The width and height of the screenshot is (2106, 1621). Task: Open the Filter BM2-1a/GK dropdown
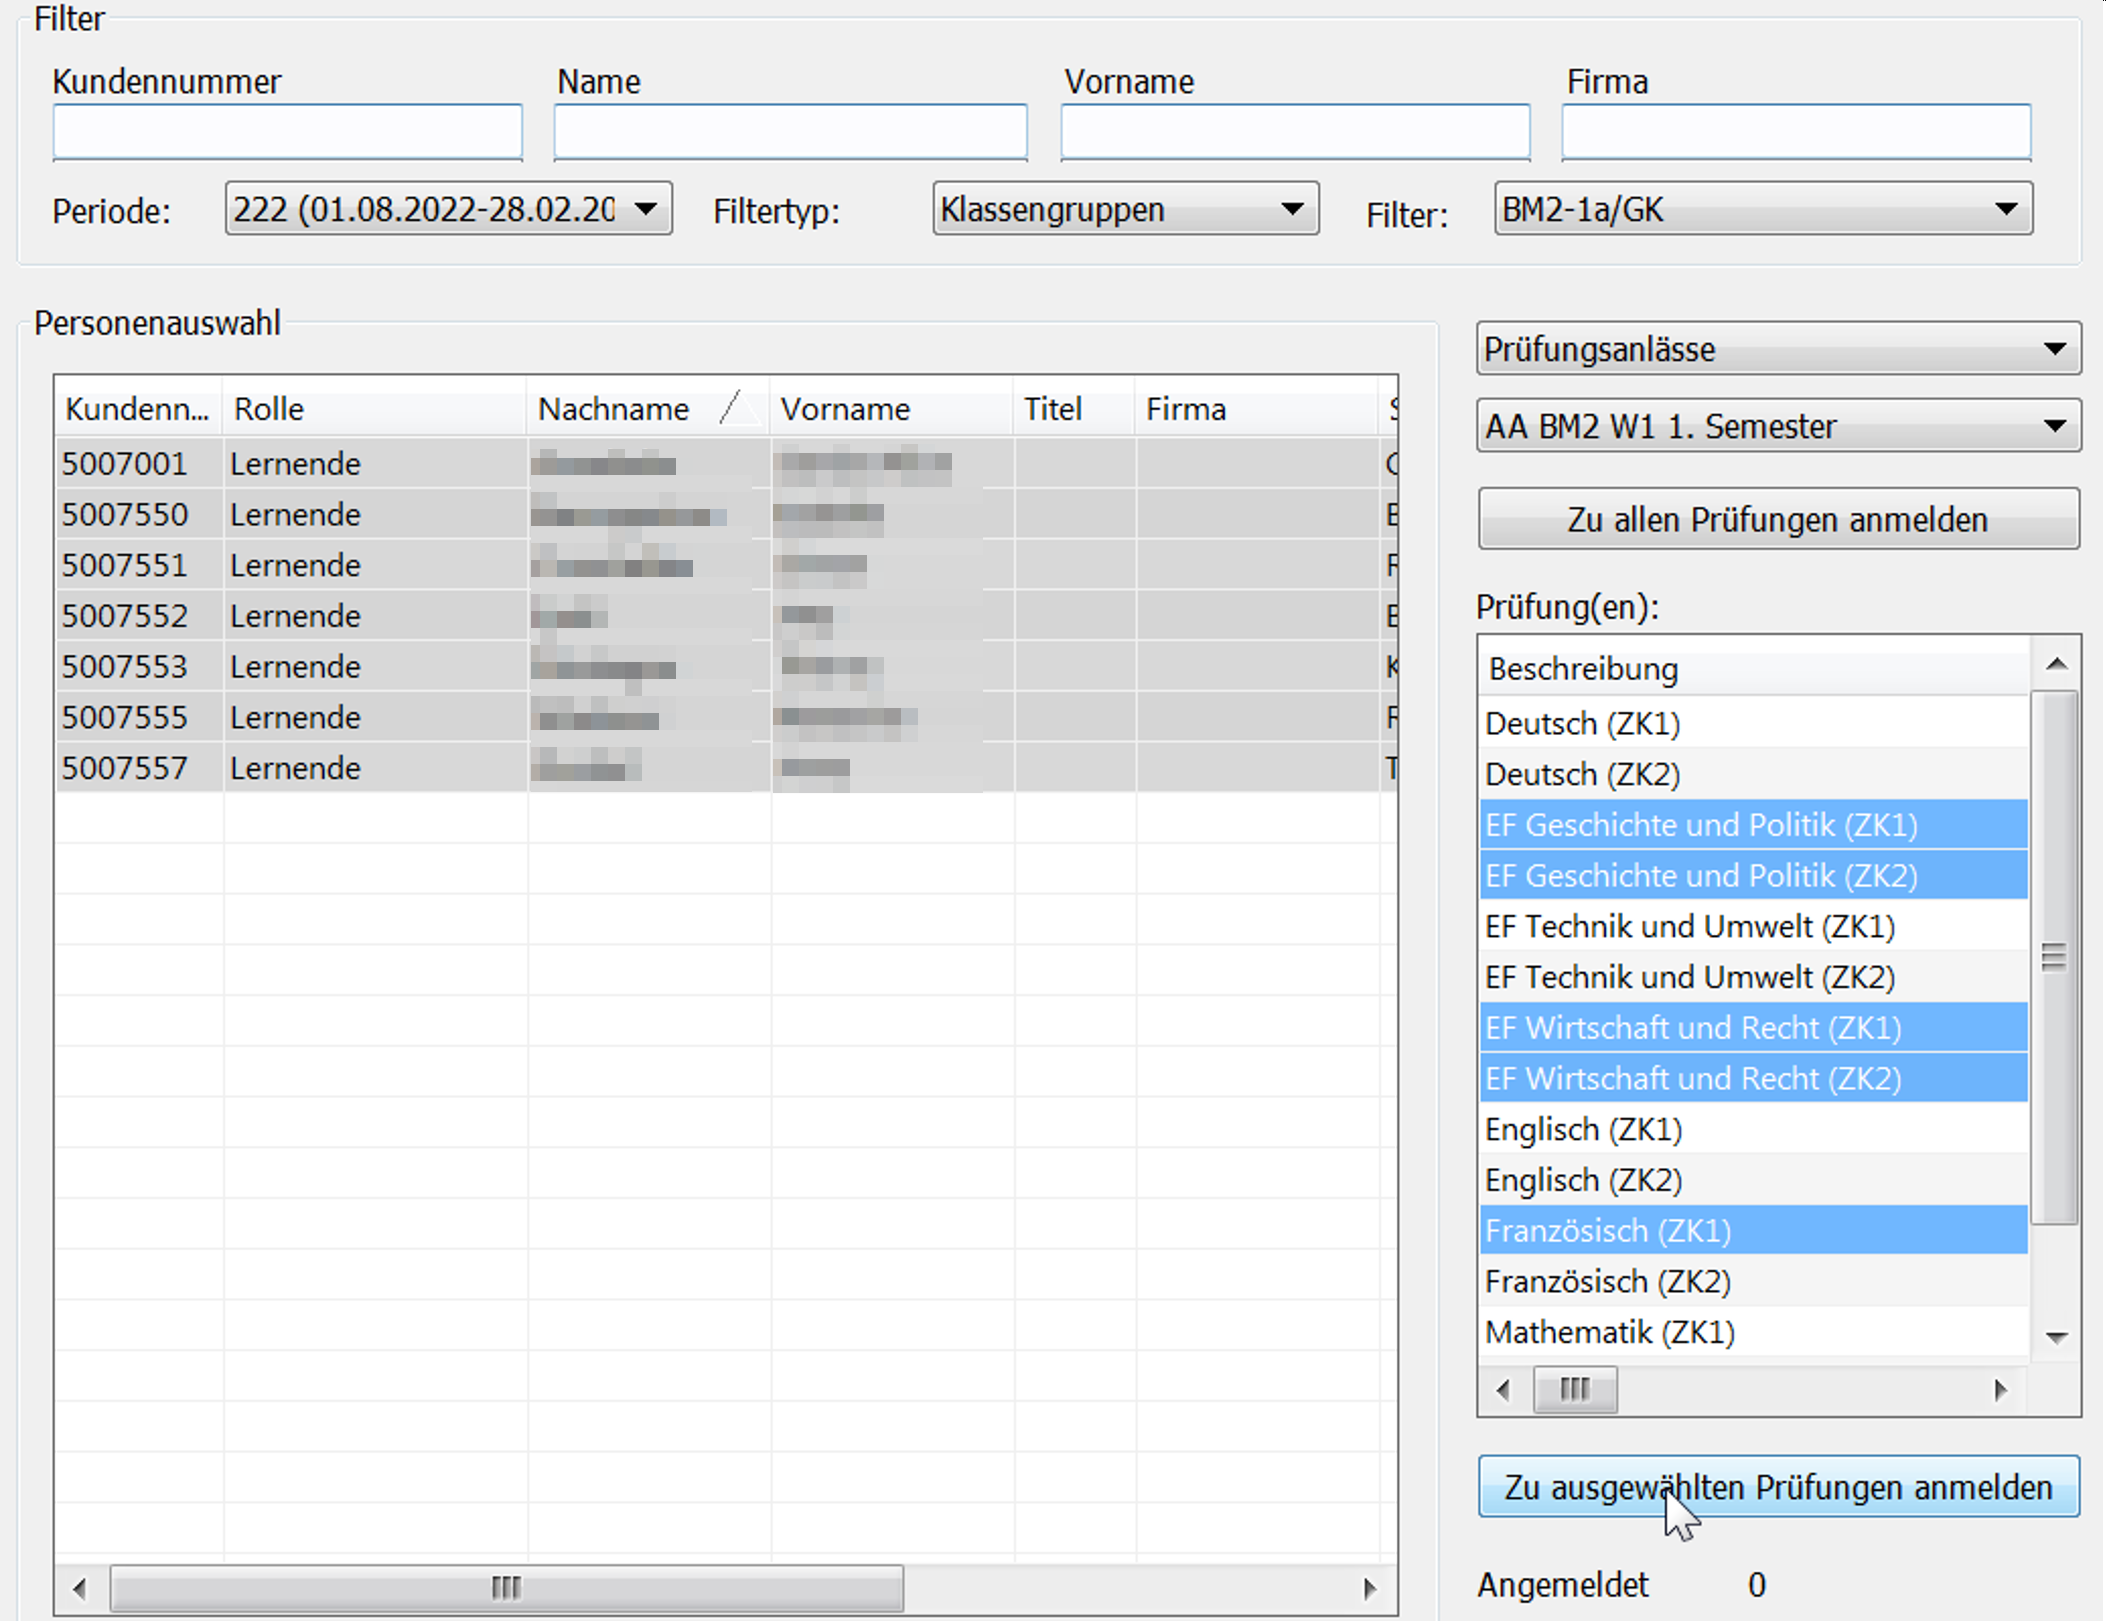[x=1761, y=209]
